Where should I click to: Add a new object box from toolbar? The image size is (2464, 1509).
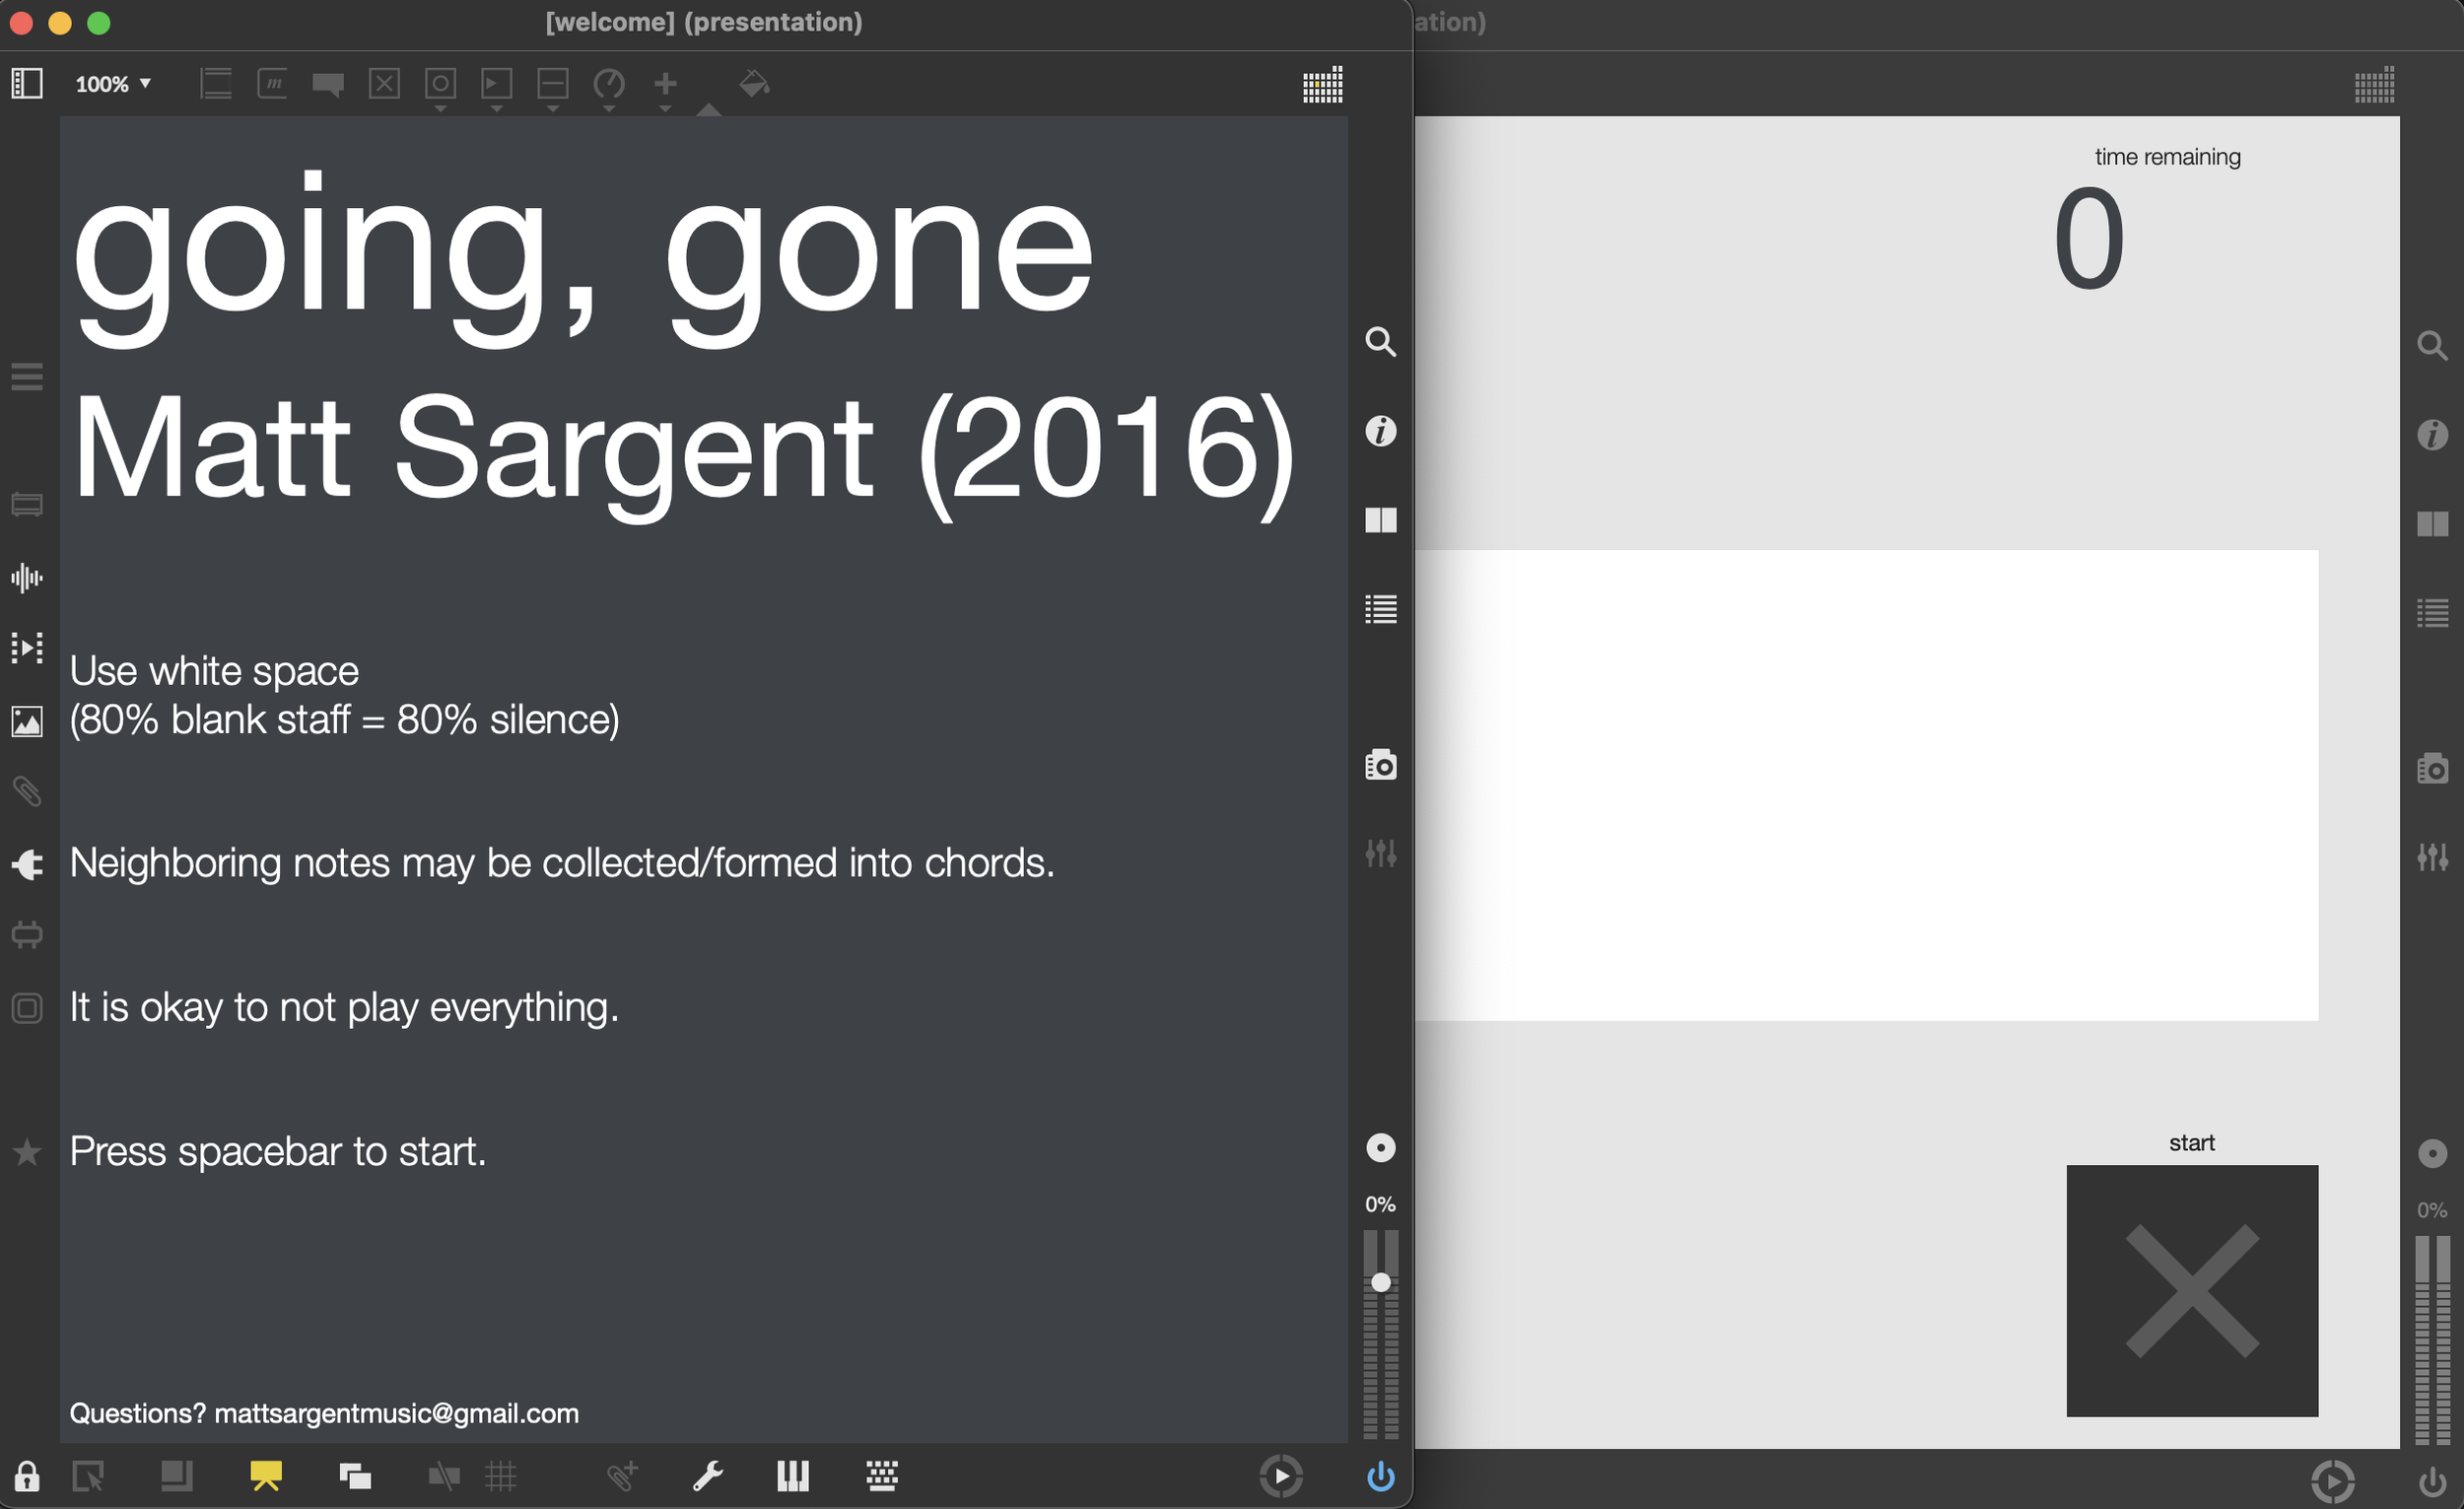point(216,83)
